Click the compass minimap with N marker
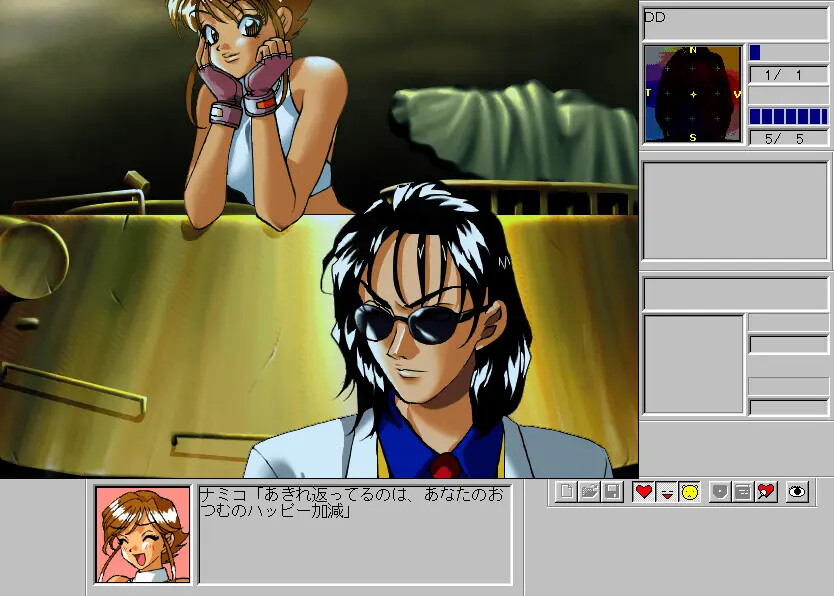This screenshot has width=834, height=596. click(x=693, y=94)
